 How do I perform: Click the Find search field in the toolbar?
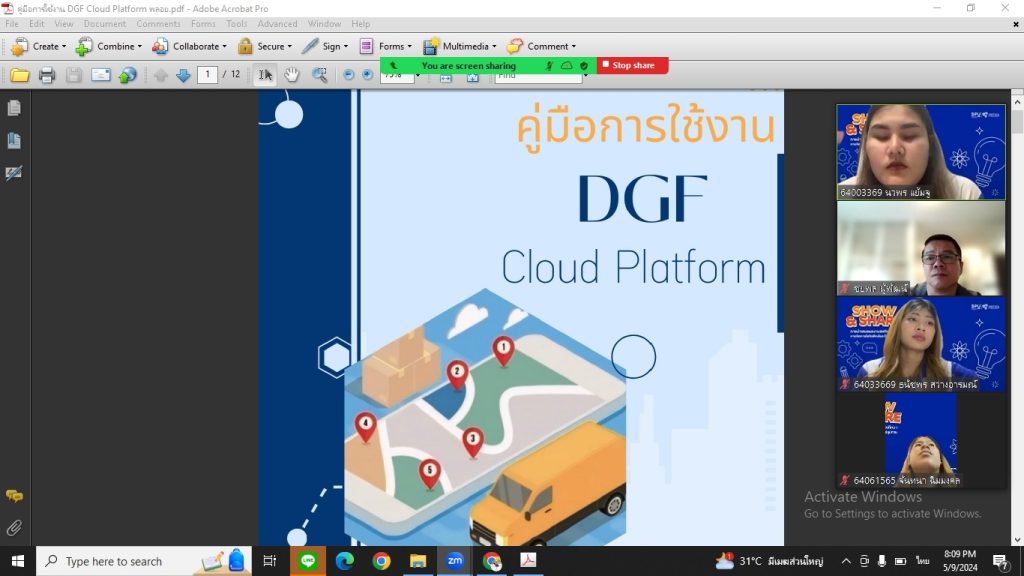tap(538, 77)
